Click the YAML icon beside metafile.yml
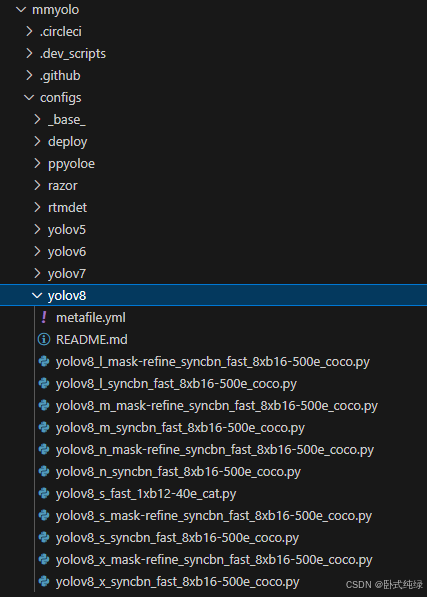 (x=44, y=317)
